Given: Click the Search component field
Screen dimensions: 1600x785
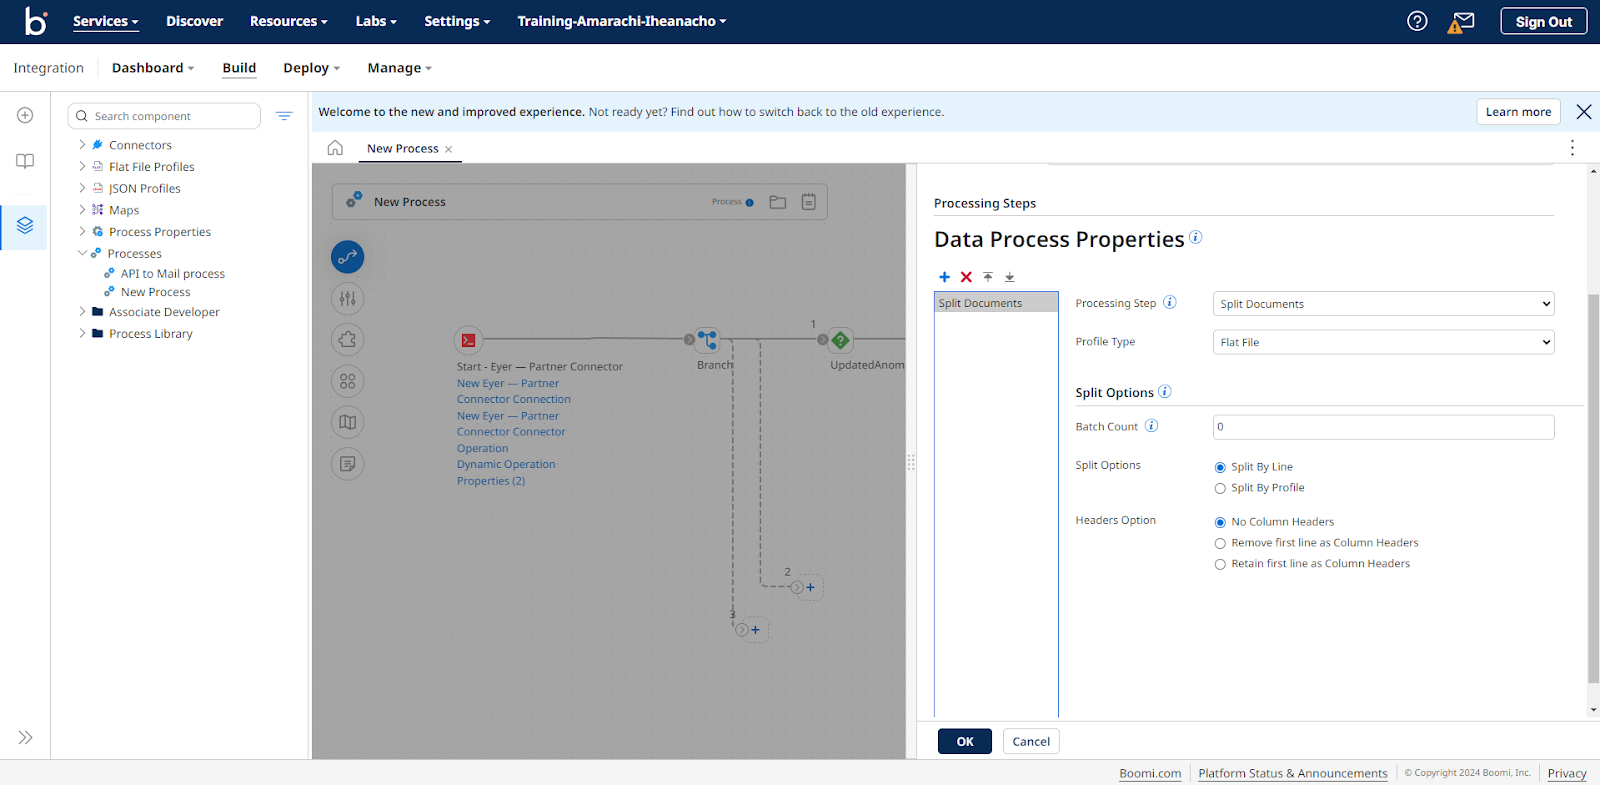Looking at the screenshot, I should click(164, 116).
